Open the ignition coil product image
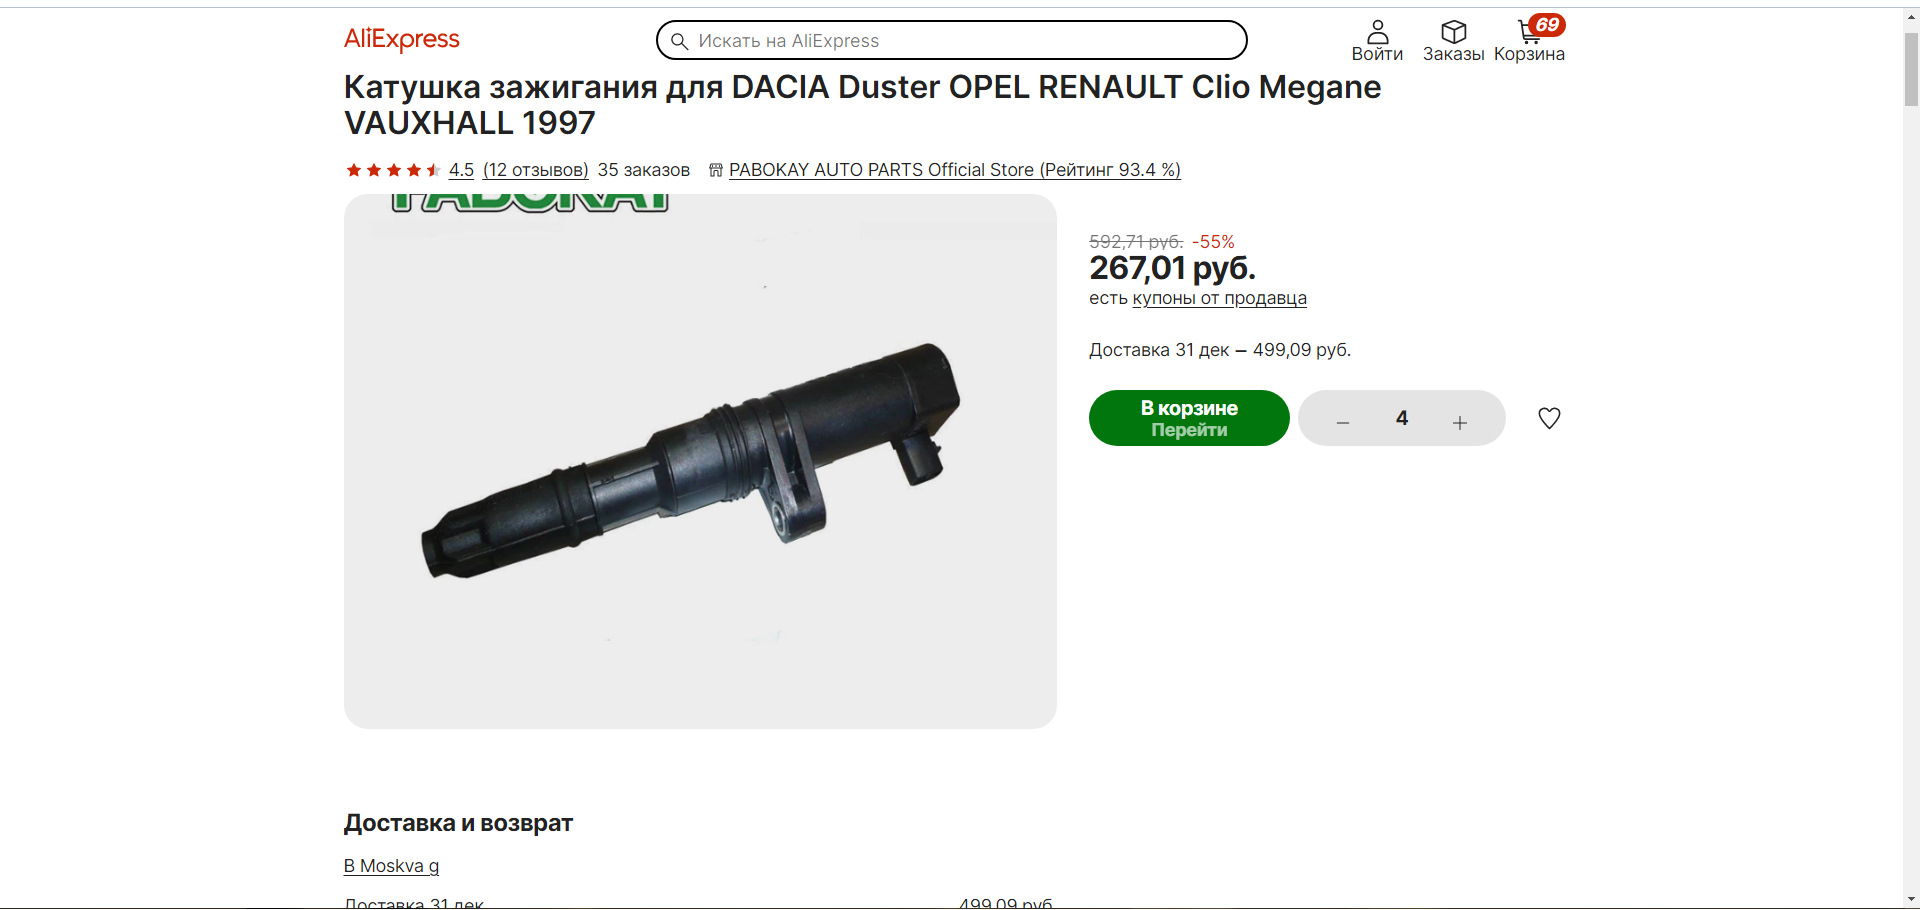The height and width of the screenshot is (910, 1920). (700, 461)
